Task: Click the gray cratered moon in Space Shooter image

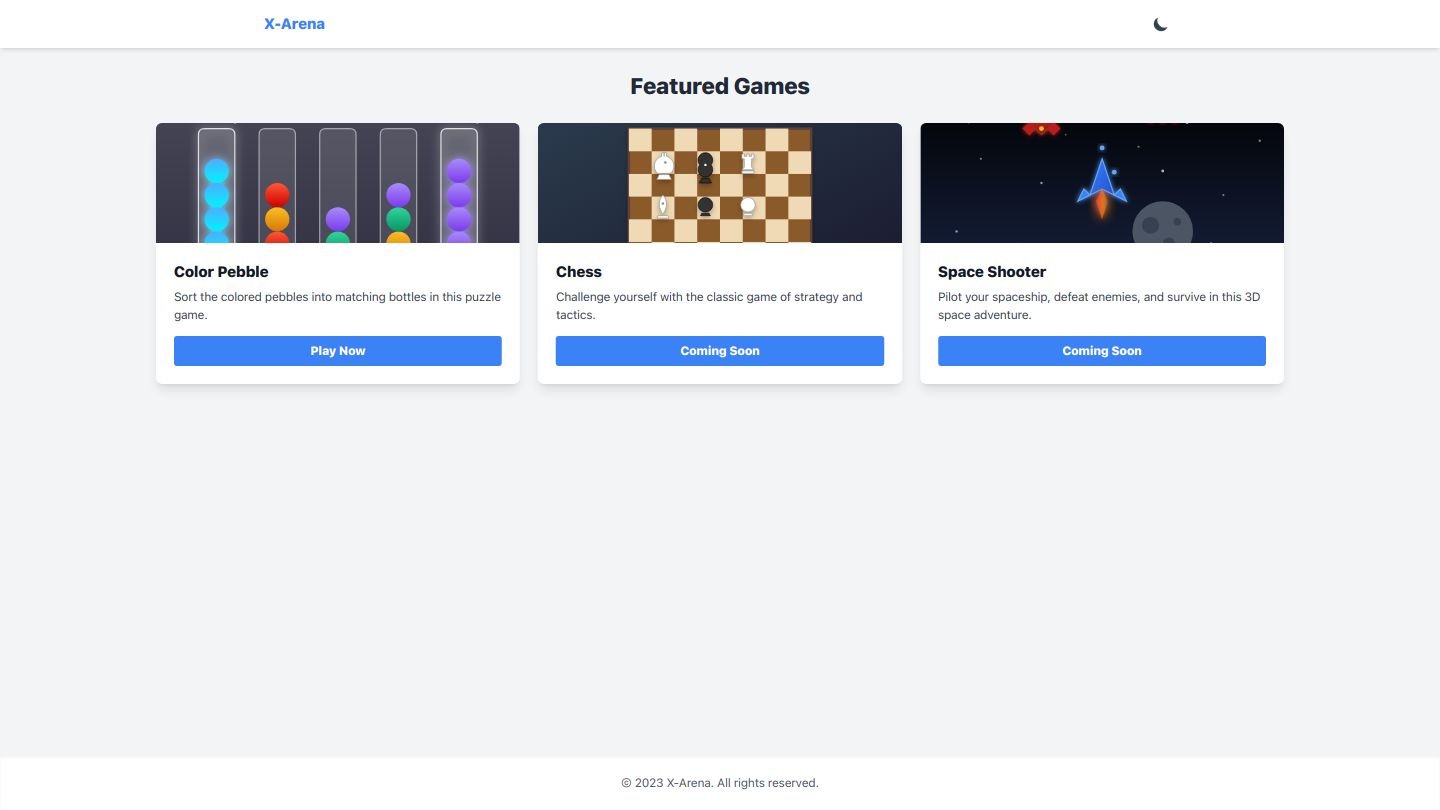Action: click(x=1161, y=225)
